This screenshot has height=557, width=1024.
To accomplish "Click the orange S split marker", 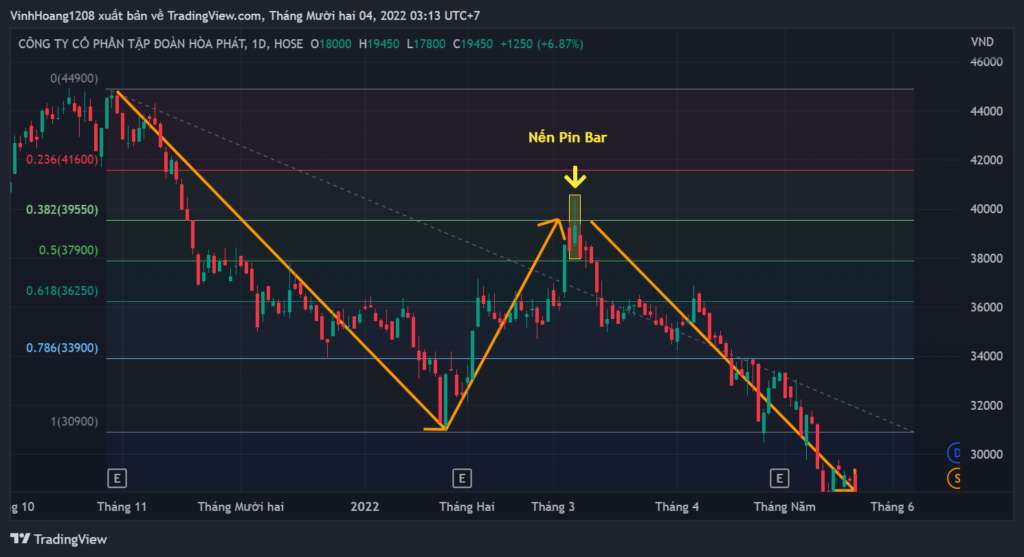I will coord(955,479).
